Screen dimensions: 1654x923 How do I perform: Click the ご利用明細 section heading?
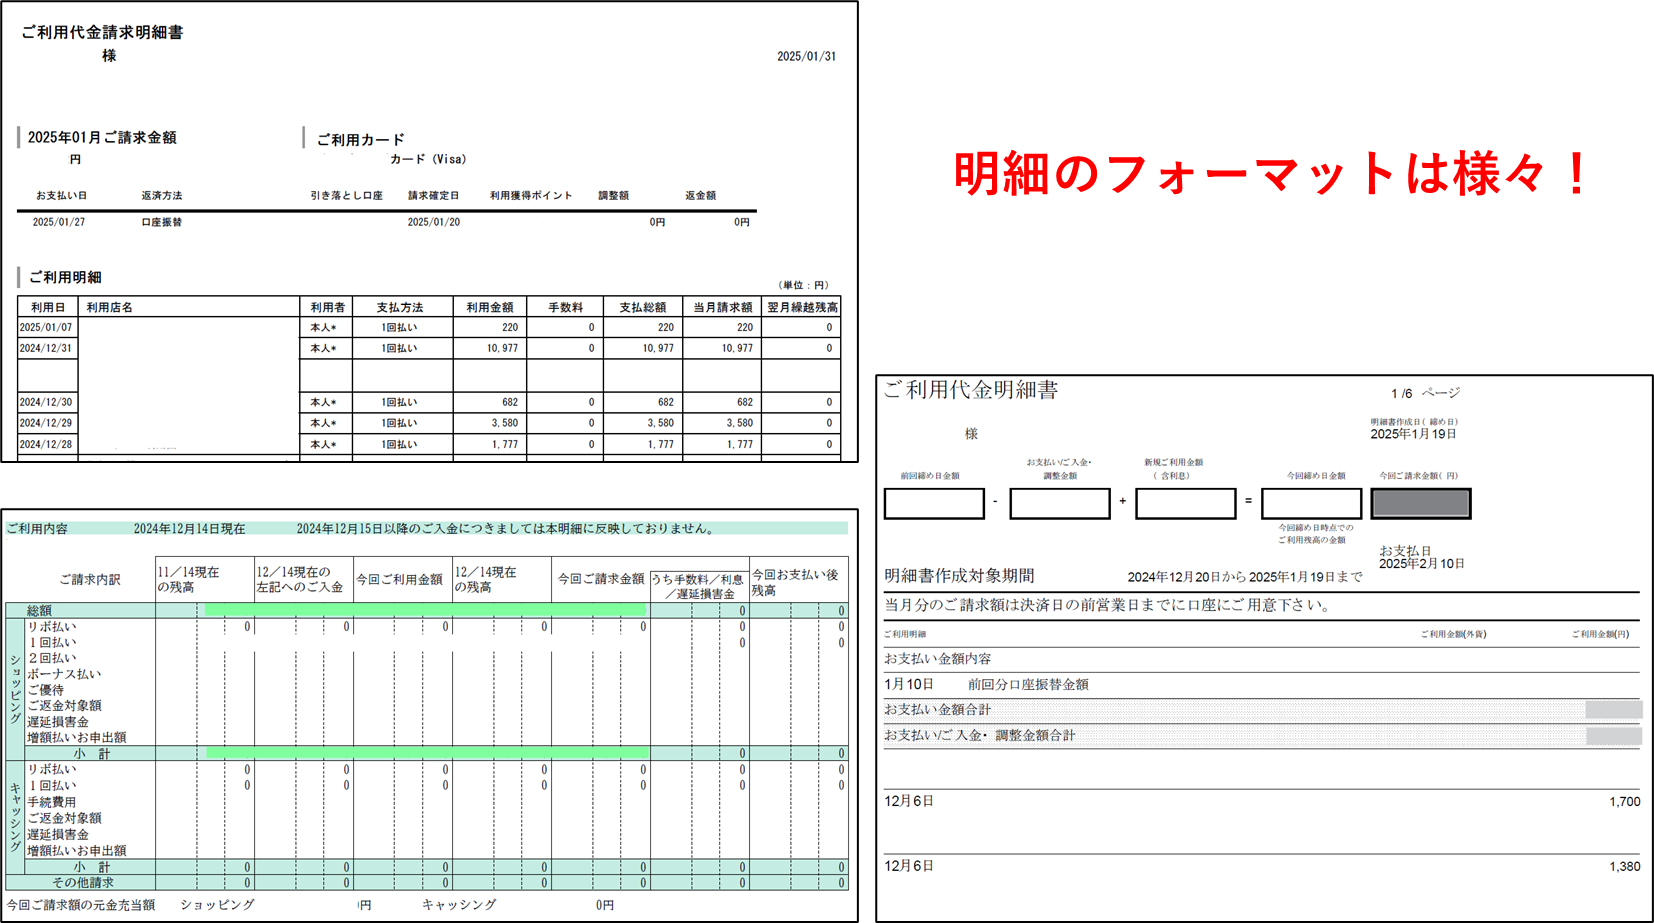[x=65, y=277]
